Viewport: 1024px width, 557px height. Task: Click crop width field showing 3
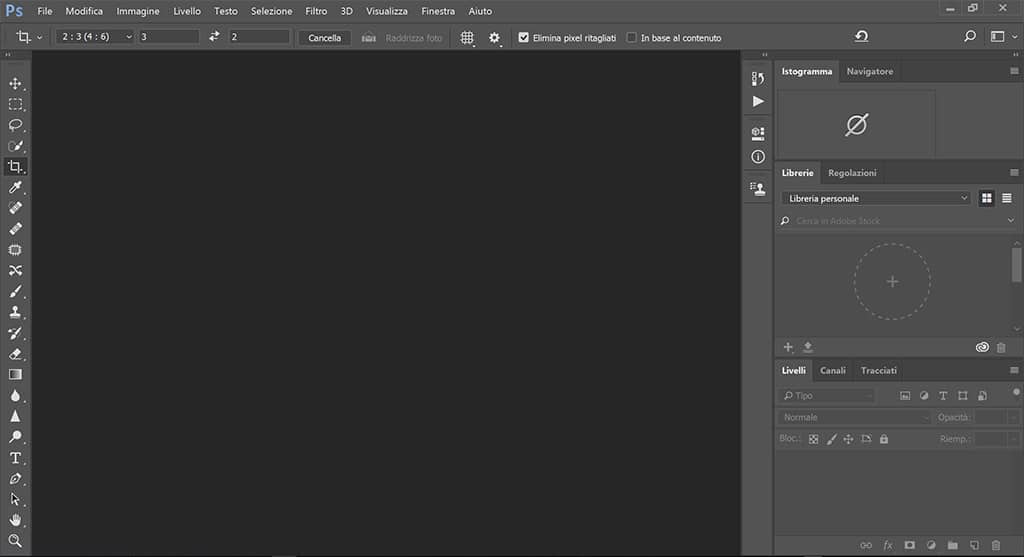point(168,37)
